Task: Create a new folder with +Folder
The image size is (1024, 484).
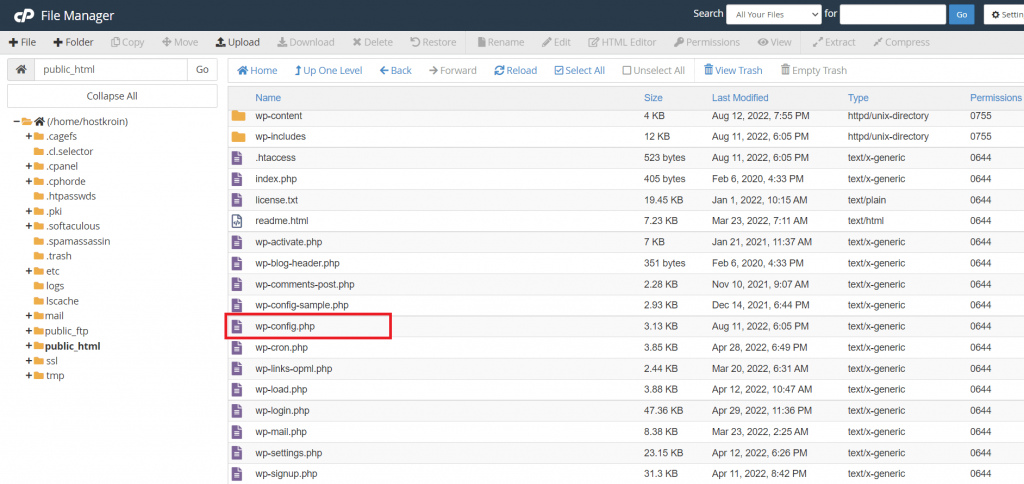Action: (x=73, y=42)
